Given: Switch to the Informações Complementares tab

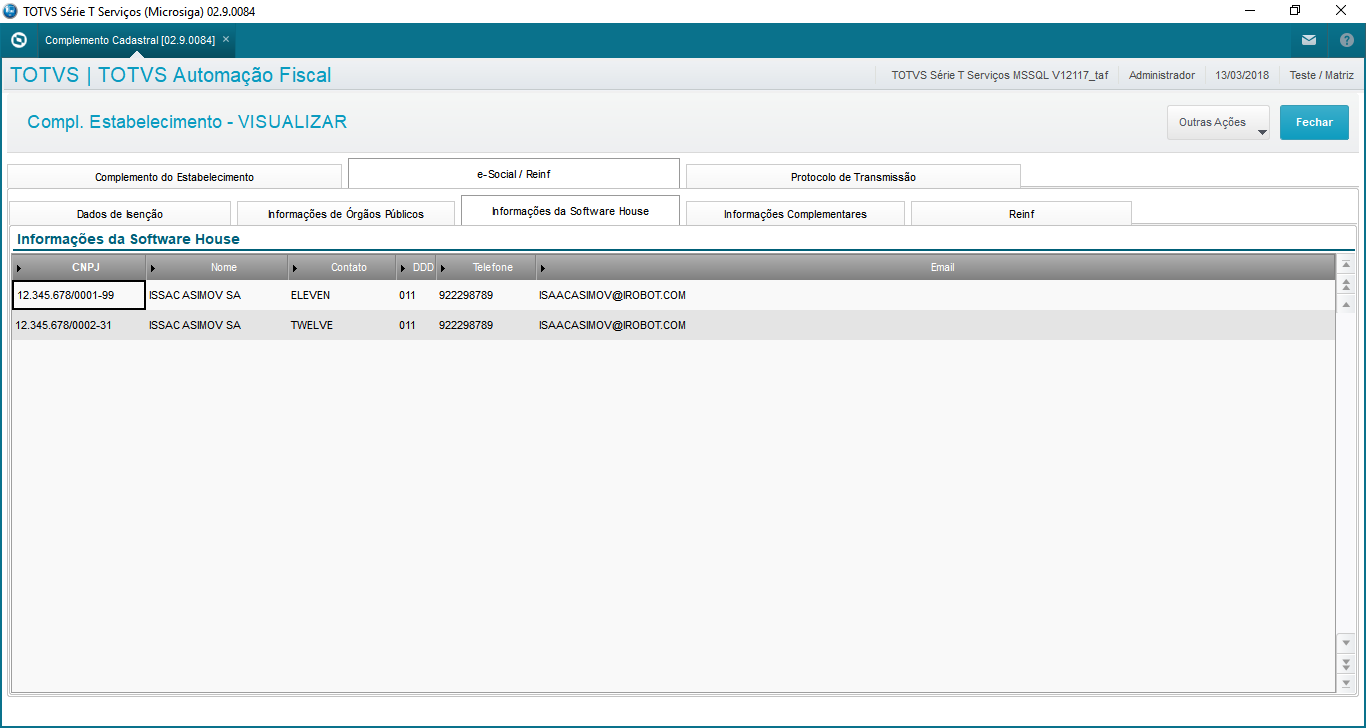Looking at the screenshot, I should click(x=795, y=214).
